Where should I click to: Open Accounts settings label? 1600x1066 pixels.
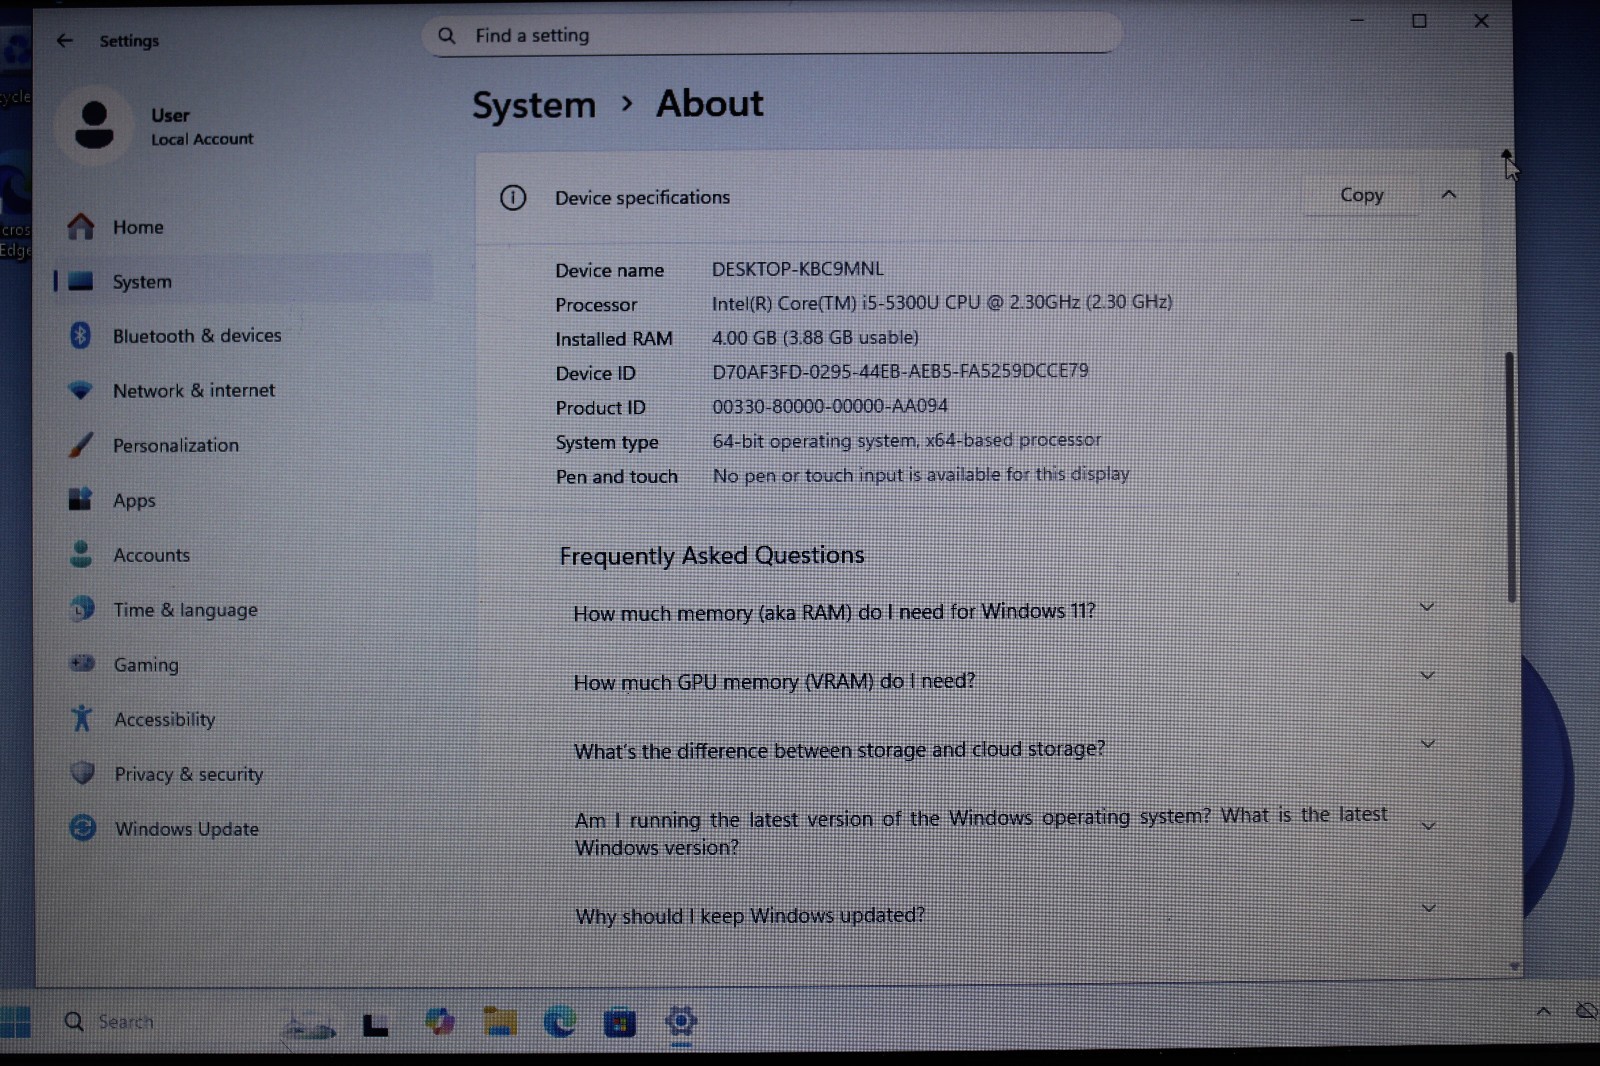coord(151,555)
